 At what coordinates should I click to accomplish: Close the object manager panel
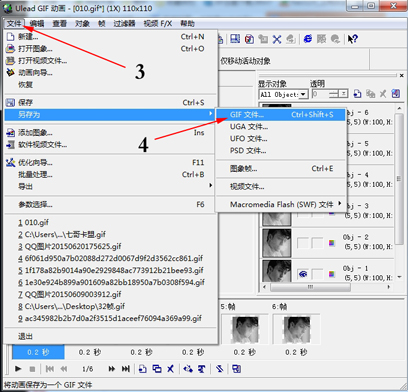pos(402,76)
